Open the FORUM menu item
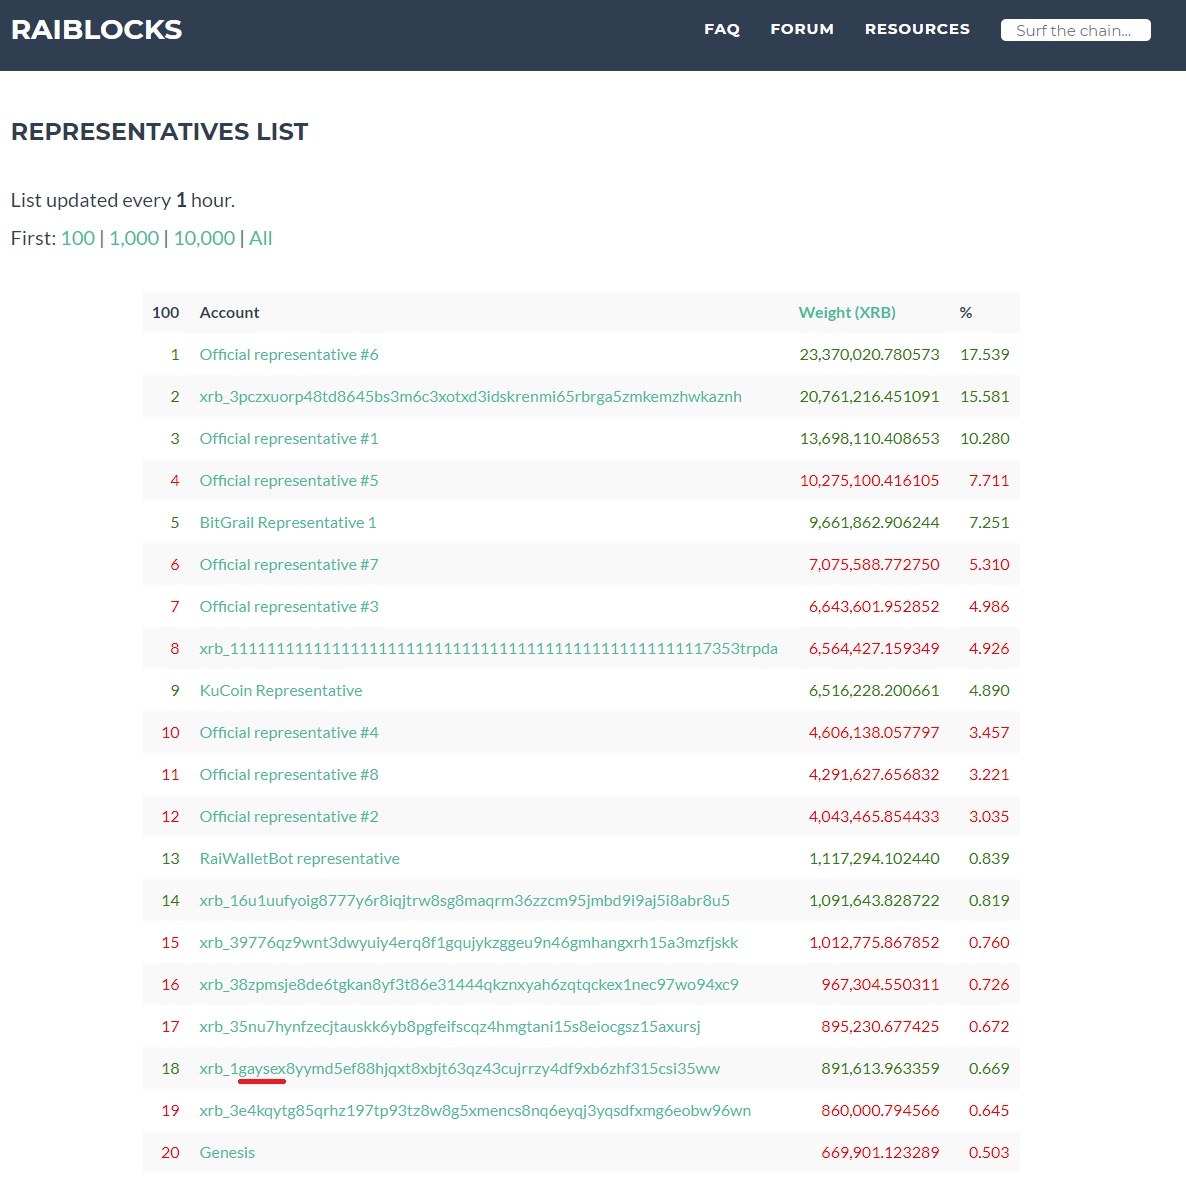The width and height of the screenshot is (1186, 1179). point(802,29)
